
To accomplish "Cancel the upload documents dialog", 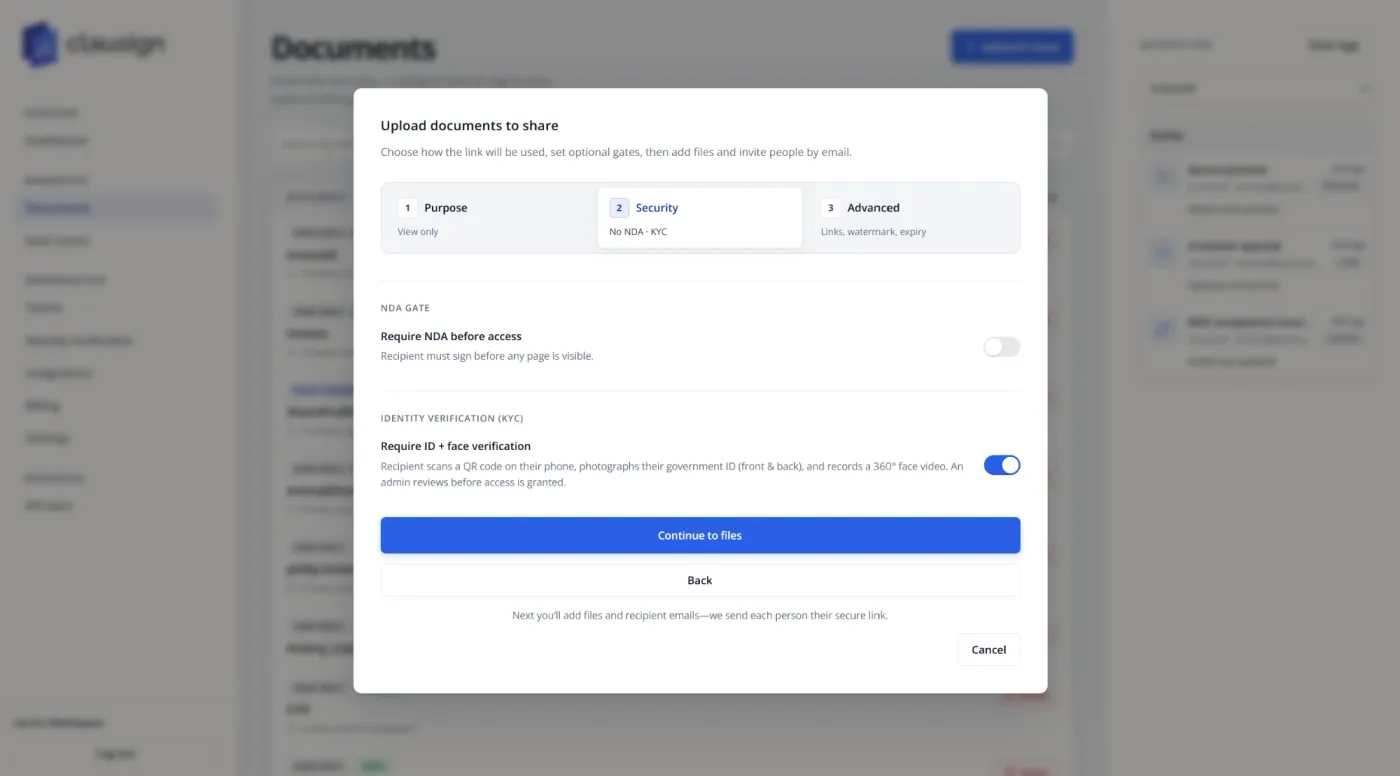I will [988, 649].
